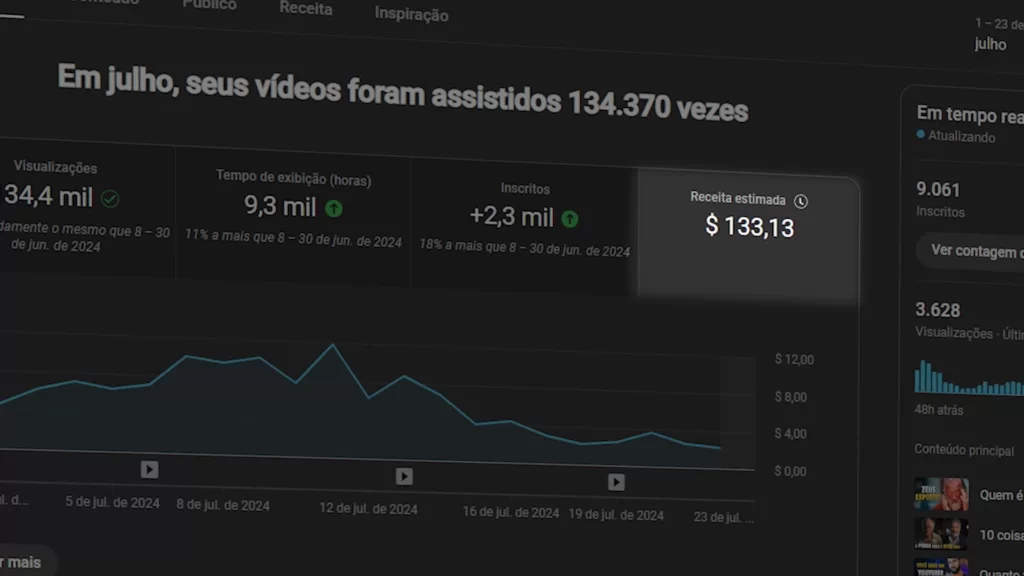Click the 16 de jul. de 2024 axis label
Image resolution: width=1024 pixels, height=576 pixels.
(x=511, y=513)
